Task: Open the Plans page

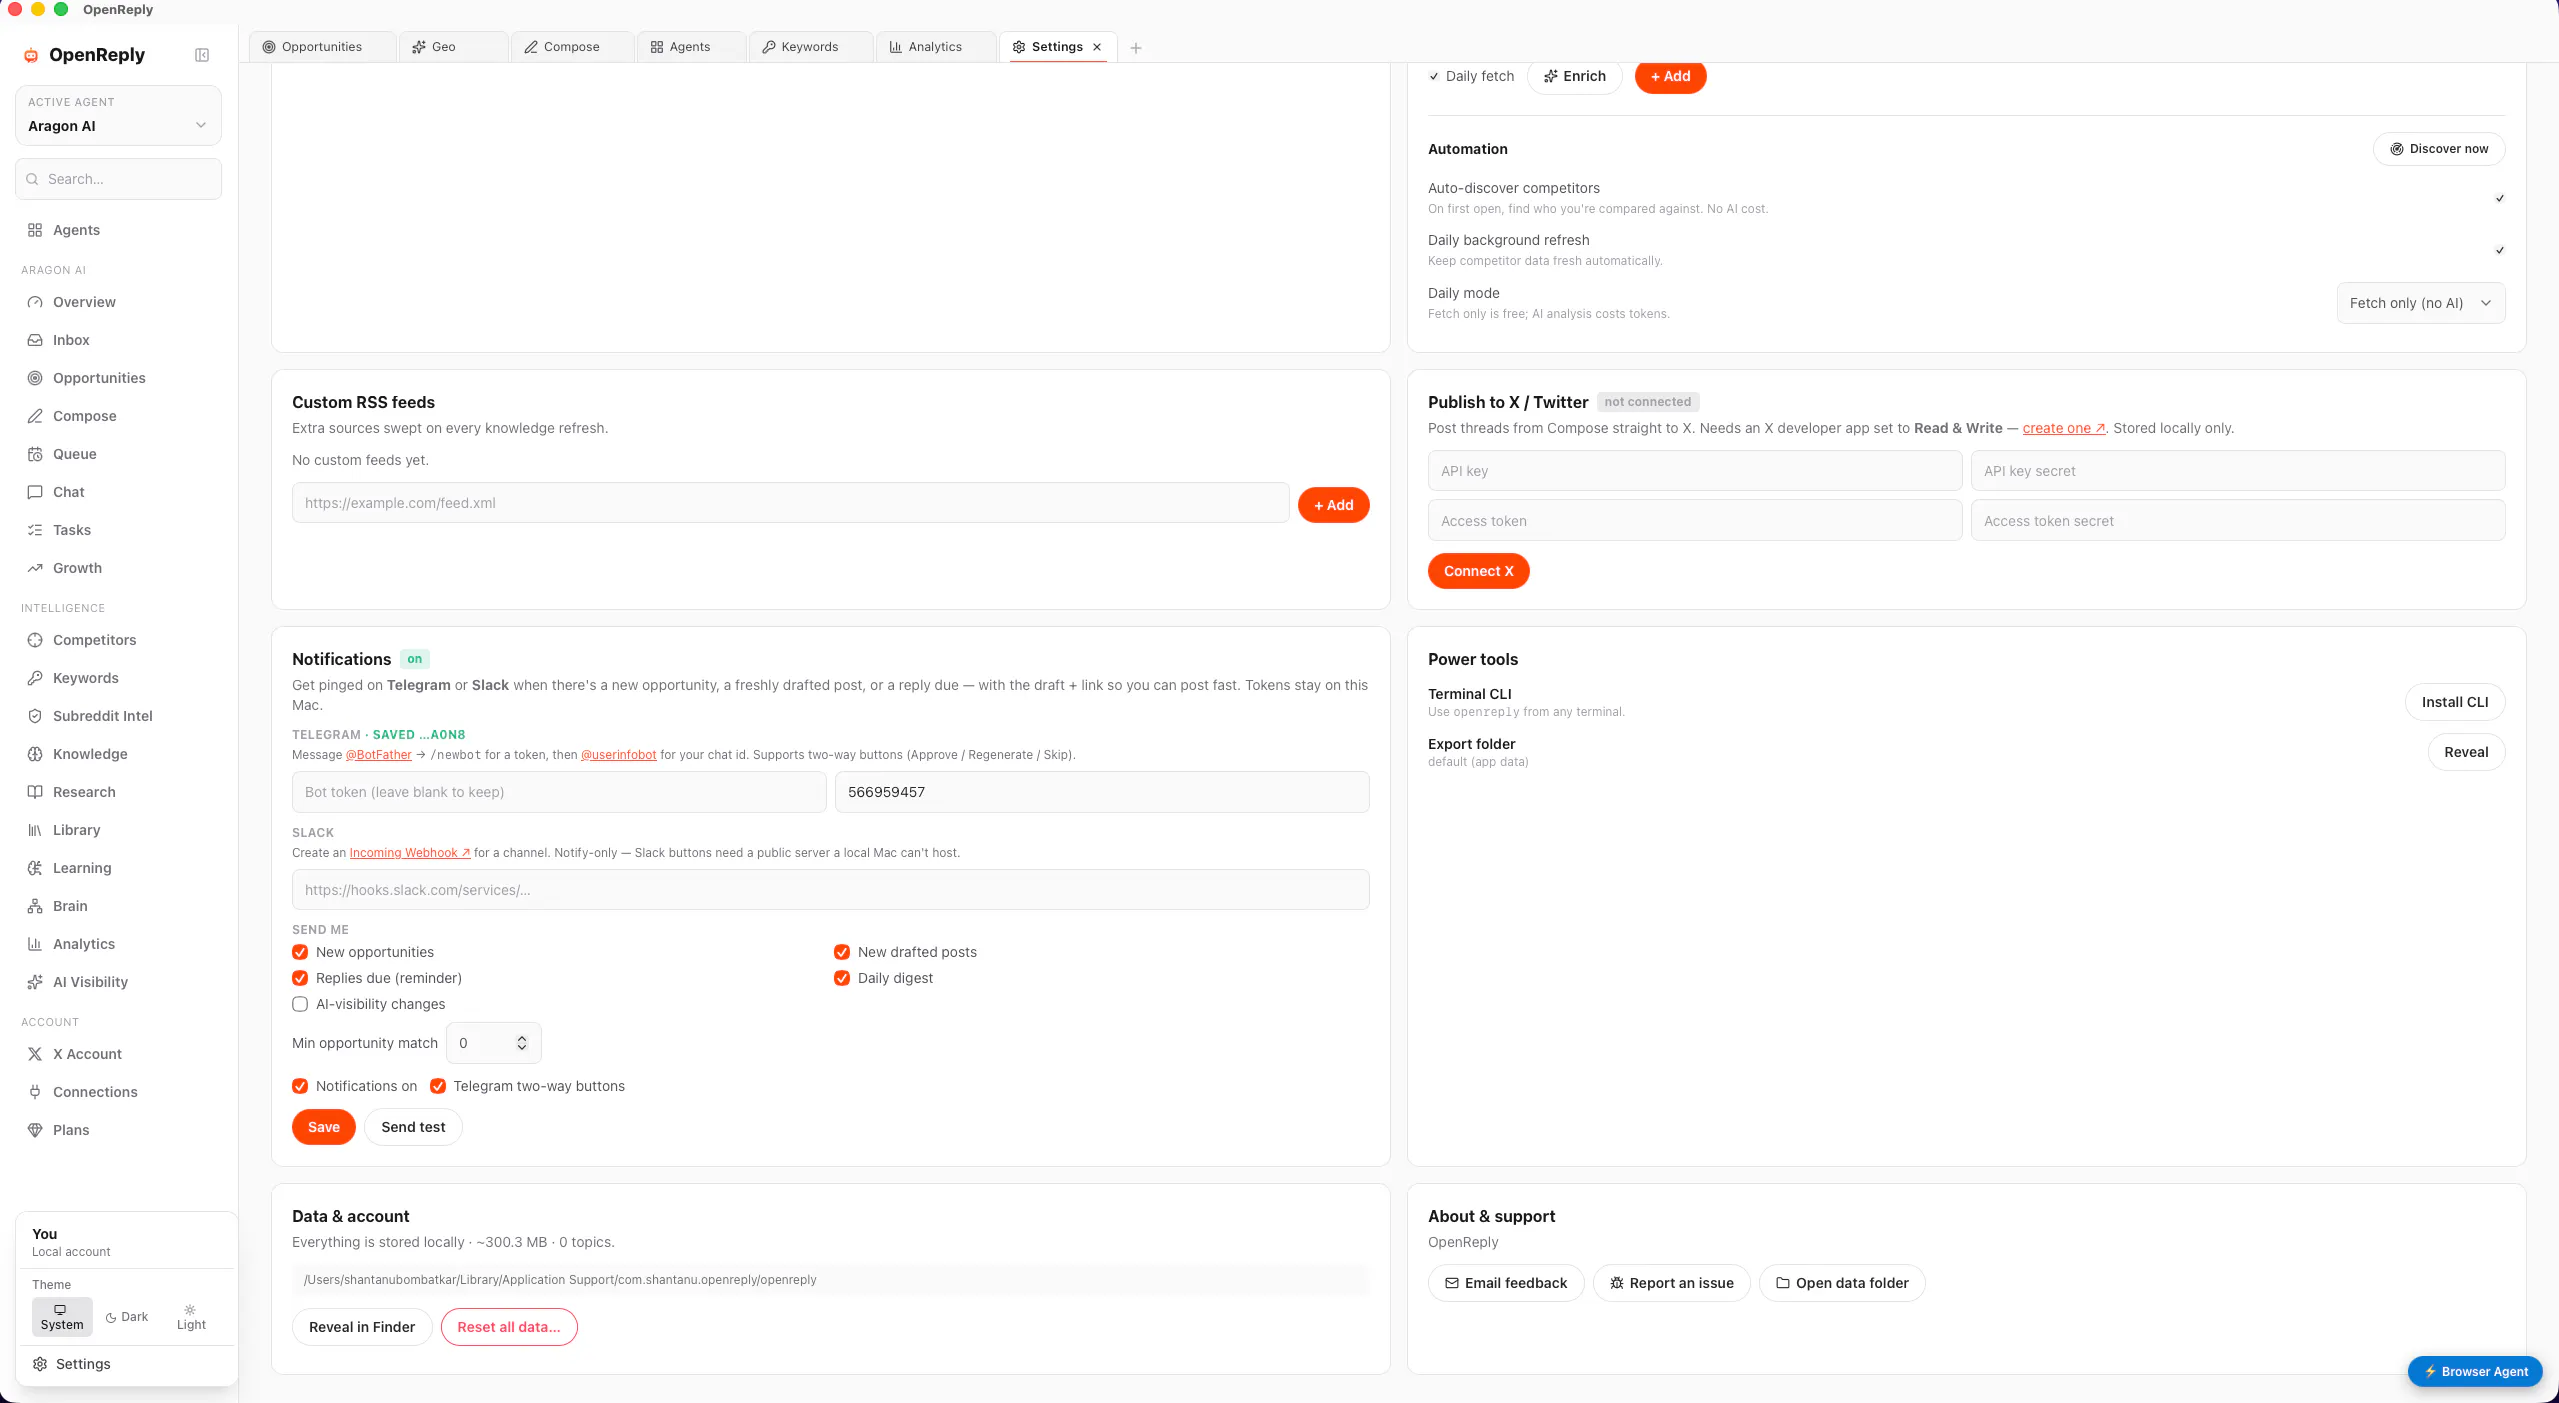Action: pos(118,1130)
